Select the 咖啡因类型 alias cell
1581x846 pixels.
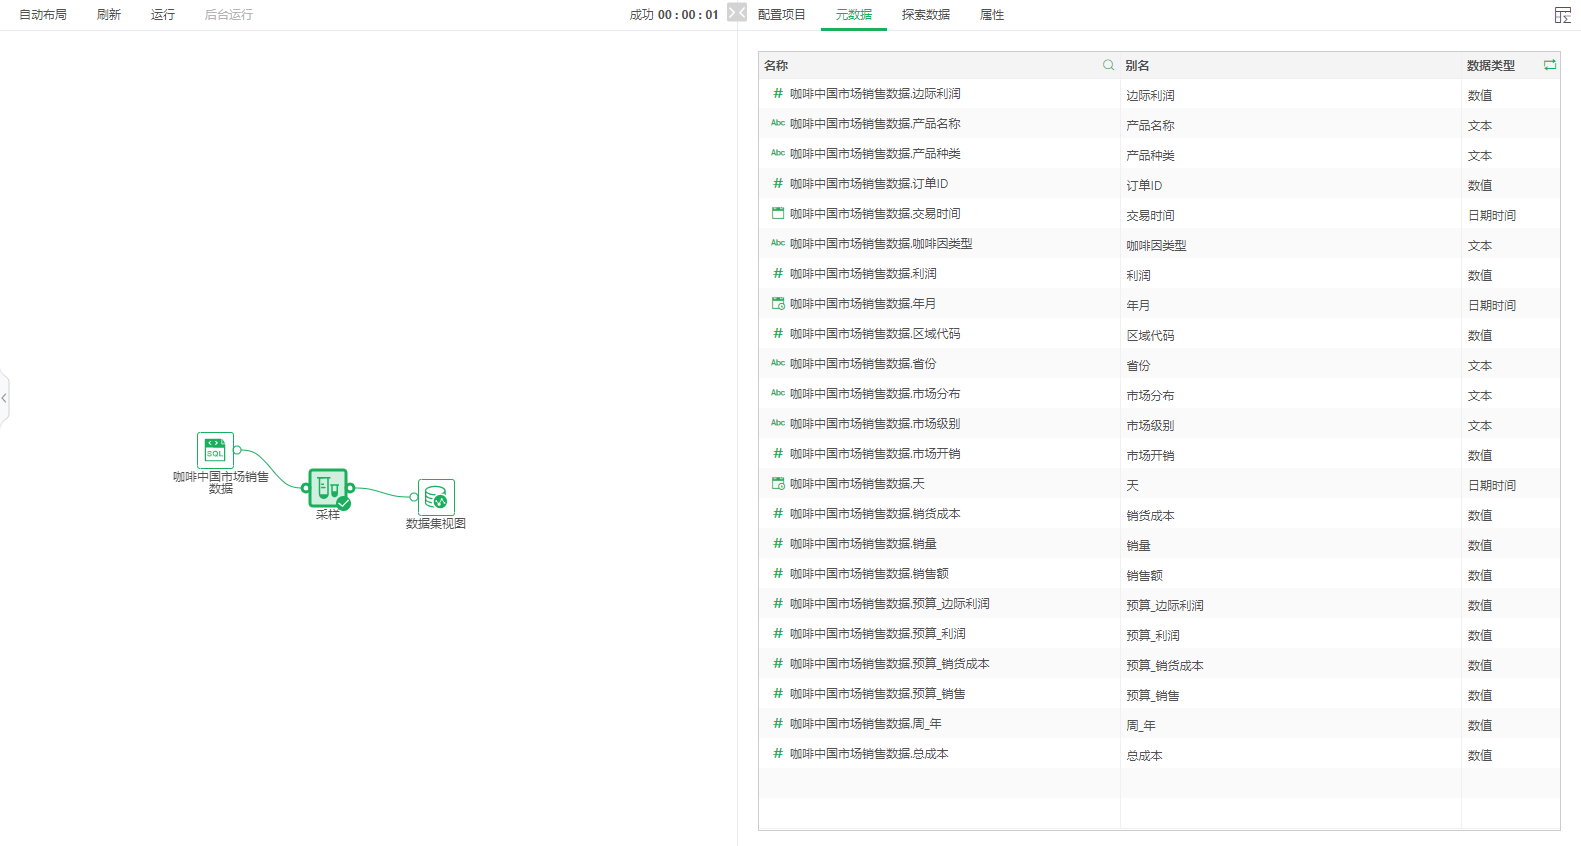(1158, 245)
